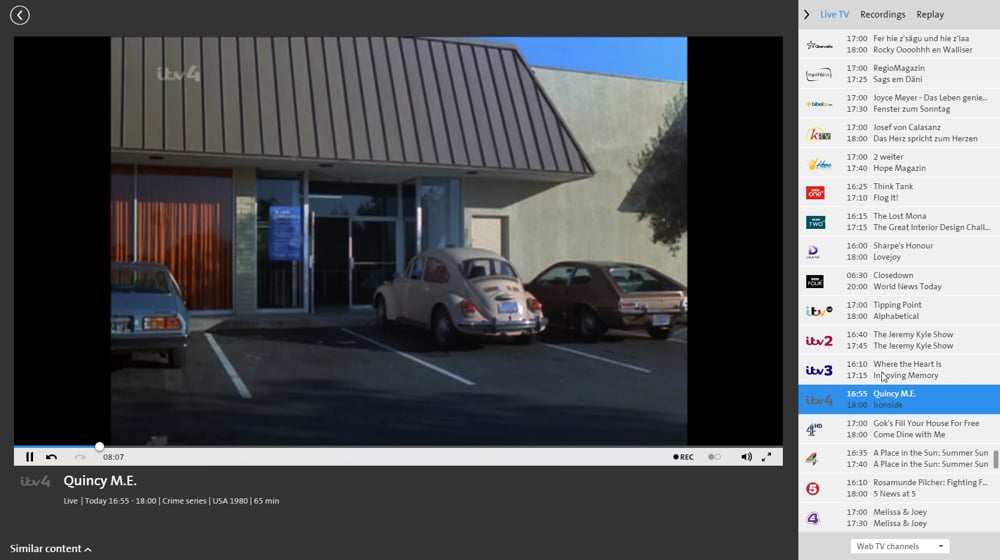Image resolution: width=1000 pixels, height=560 pixels.
Task: Click 'Rosamunde Pilcher' programme entry
Action: pyautogui.click(x=930, y=483)
